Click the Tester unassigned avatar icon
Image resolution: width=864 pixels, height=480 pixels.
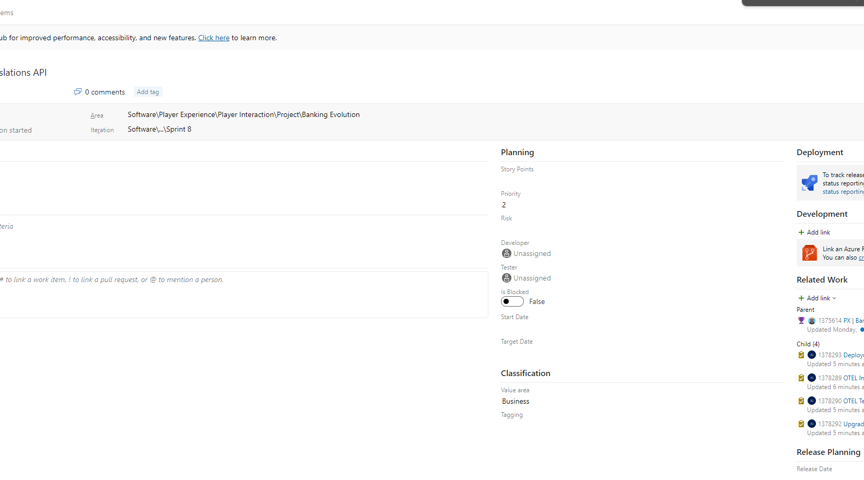(506, 278)
